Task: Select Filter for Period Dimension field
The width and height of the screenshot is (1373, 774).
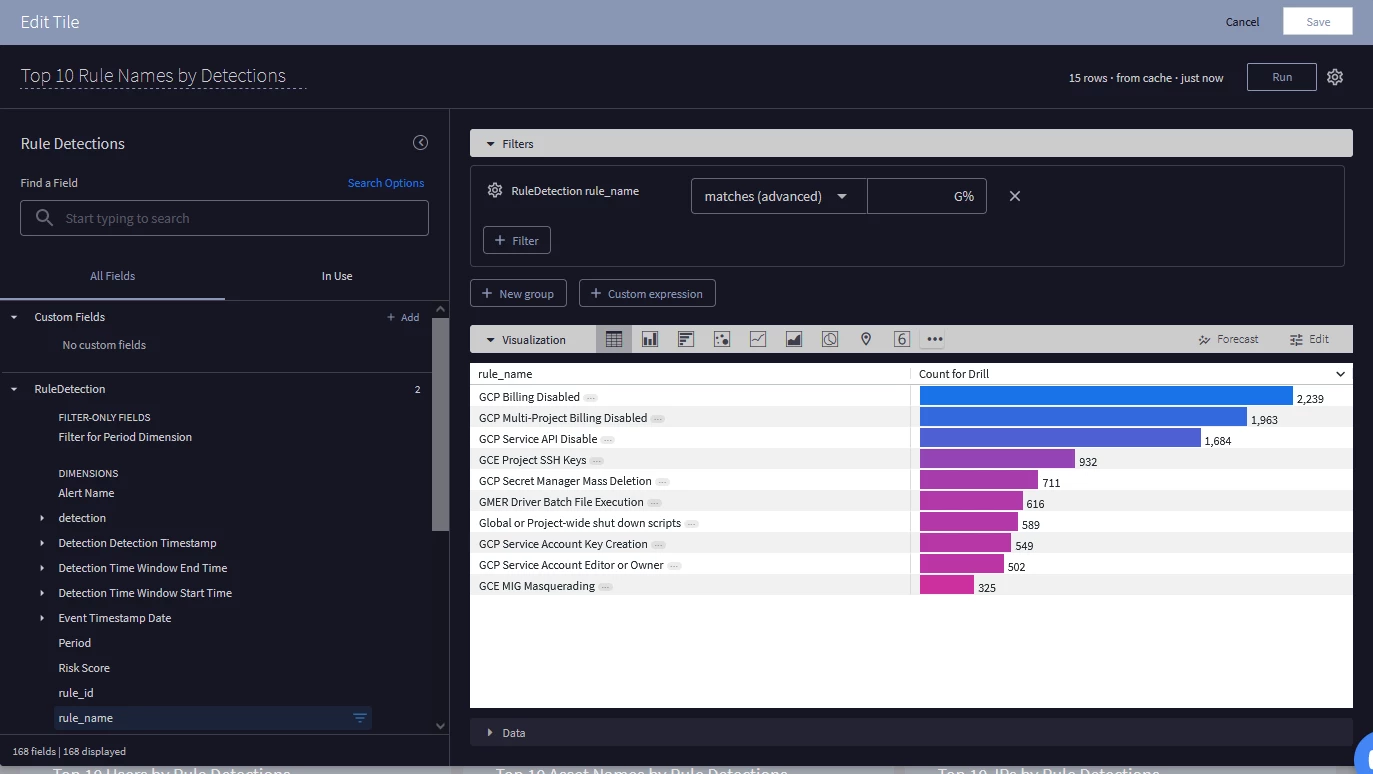Action: [125, 437]
